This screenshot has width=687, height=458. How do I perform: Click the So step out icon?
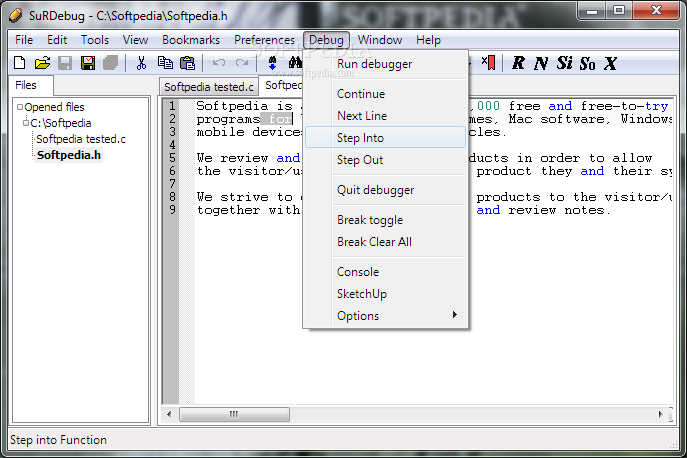pos(587,63)
